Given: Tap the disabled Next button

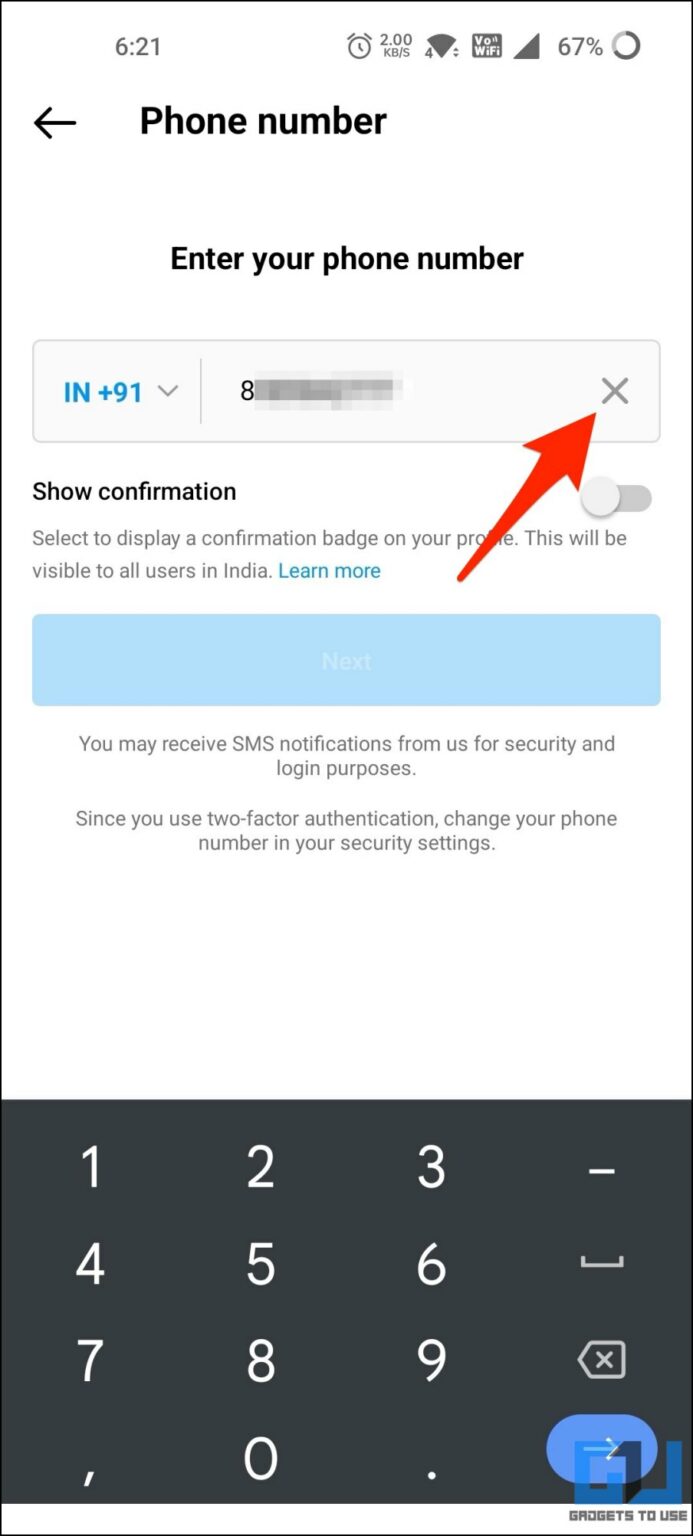Looking at the screenshot, I should tap(346, 660).
